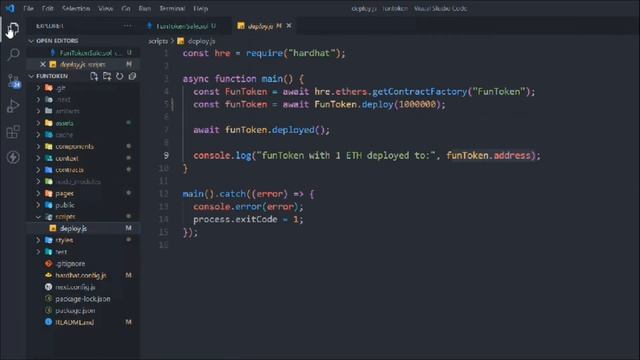The height and width of the screenshot is (360, 640).
Task: Expand the test folder
Action: 84,252
